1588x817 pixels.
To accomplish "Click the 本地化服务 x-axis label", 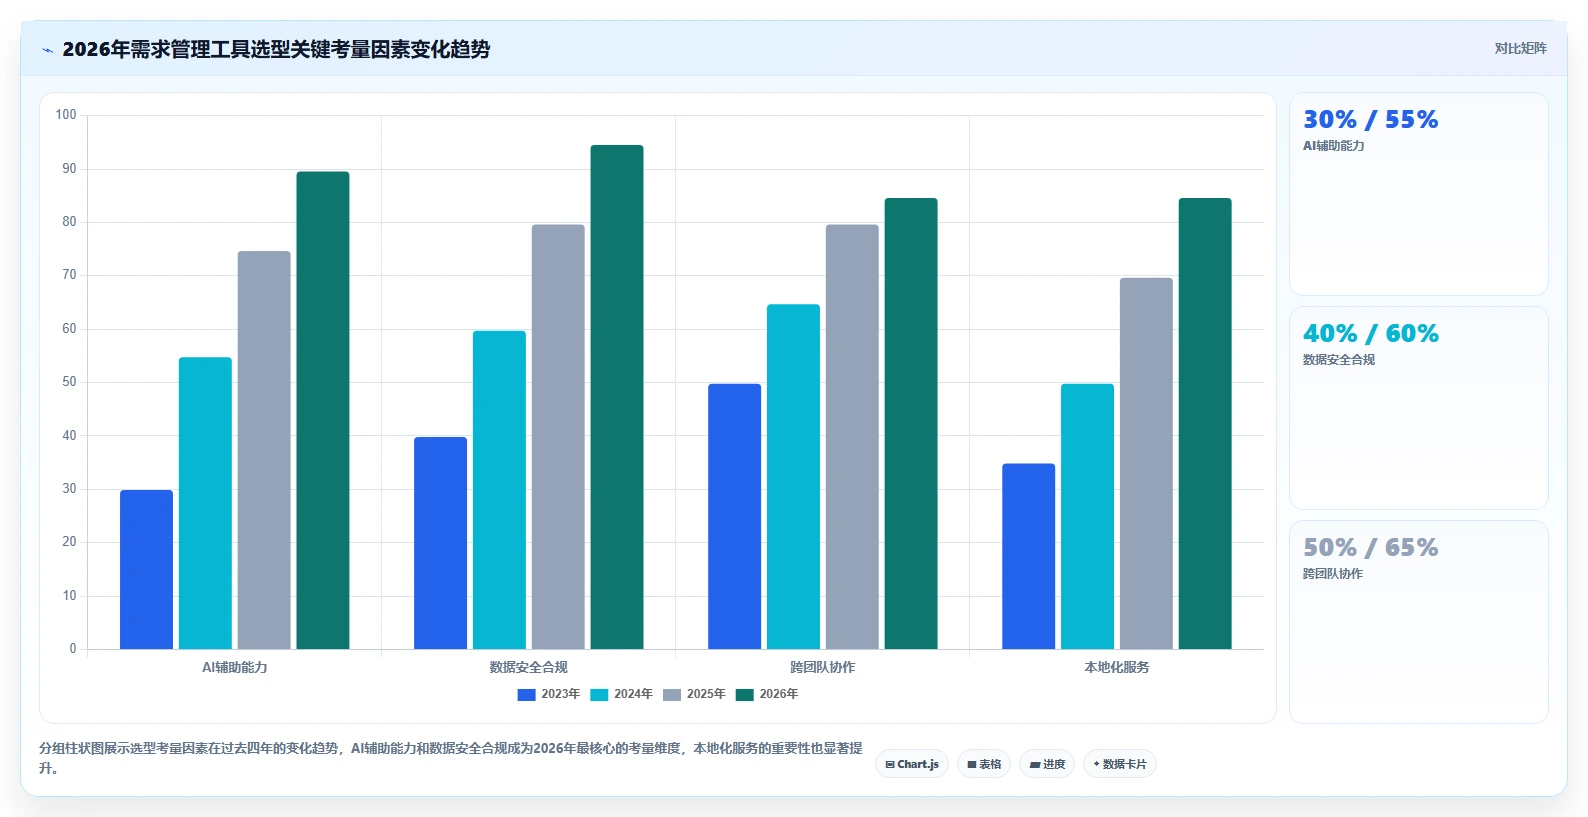I will pyautogui.click(x=1117, y=667).
